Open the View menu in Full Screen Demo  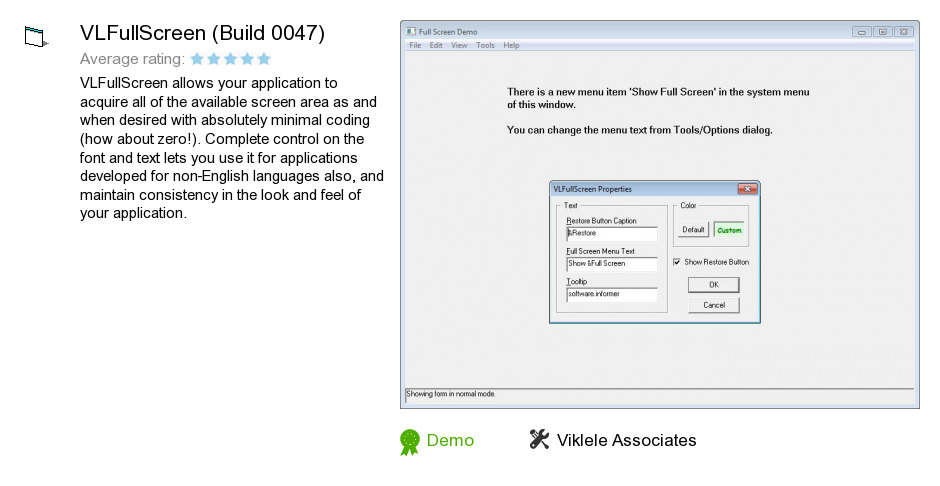[459, 46]
